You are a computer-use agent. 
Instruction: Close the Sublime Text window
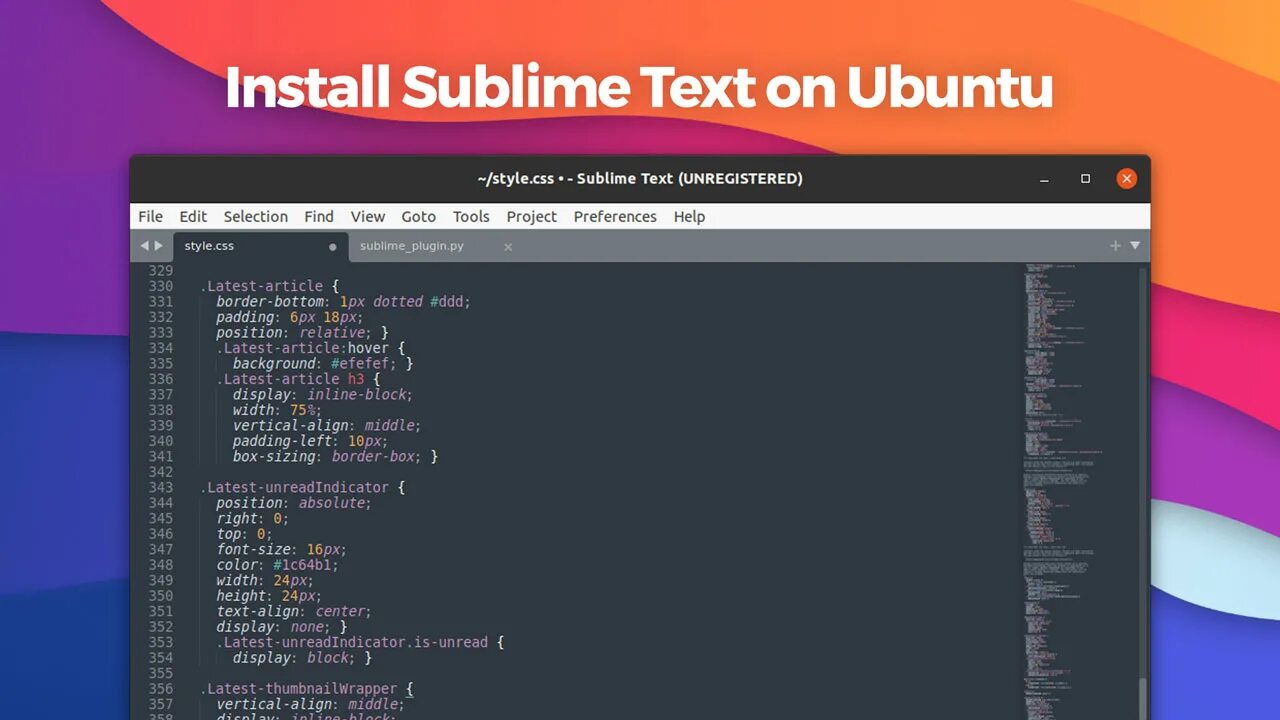[1127, 179]
